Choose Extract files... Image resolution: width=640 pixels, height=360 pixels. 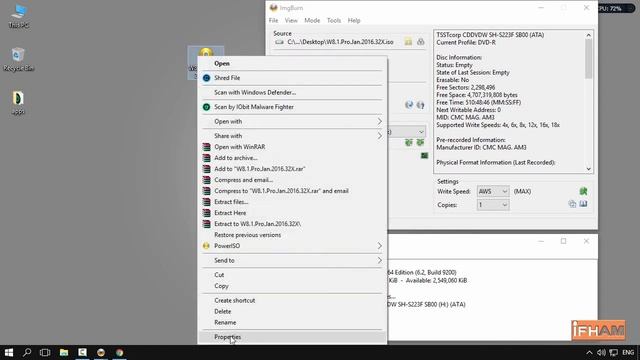tap(292, 202)
